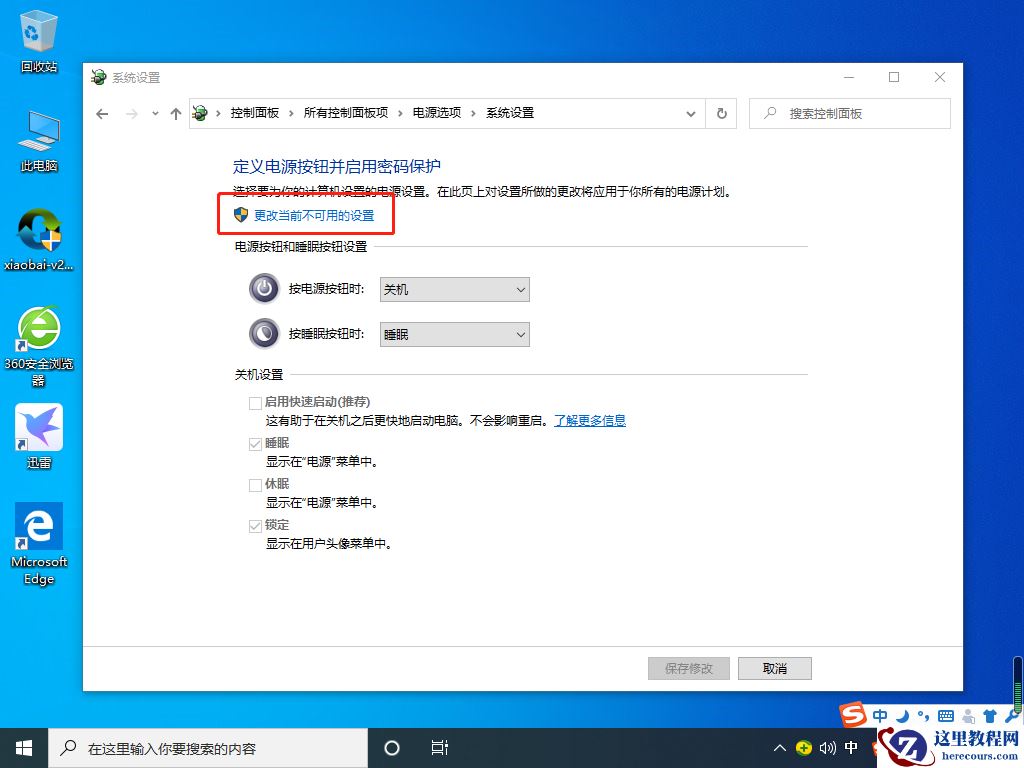The height and width of the screenshot is (768, 1024).
Task: Open the power button action dropdown showing 关机
Action: pyautogui.click(x=454, y=288)
